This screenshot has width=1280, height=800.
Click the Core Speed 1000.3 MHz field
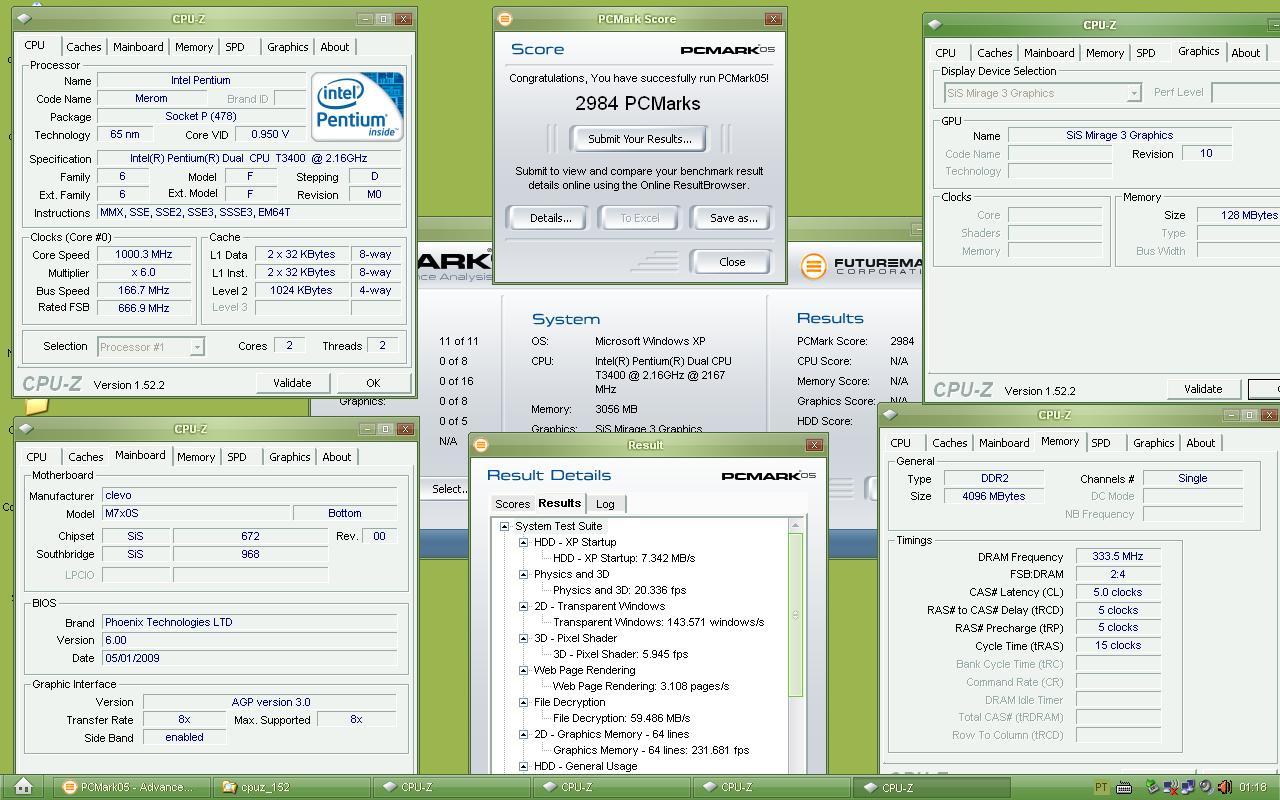point(144,254)
